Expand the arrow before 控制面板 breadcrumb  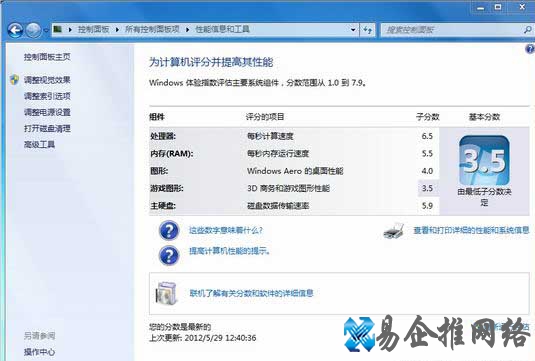[70, 30]
